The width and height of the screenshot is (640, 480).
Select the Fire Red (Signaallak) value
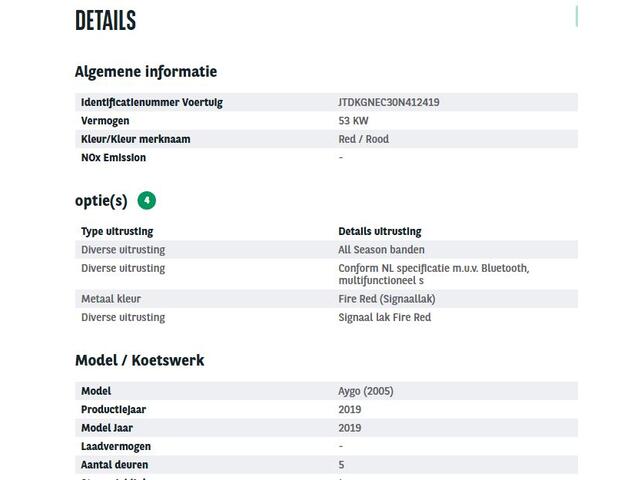coord(387,299)
